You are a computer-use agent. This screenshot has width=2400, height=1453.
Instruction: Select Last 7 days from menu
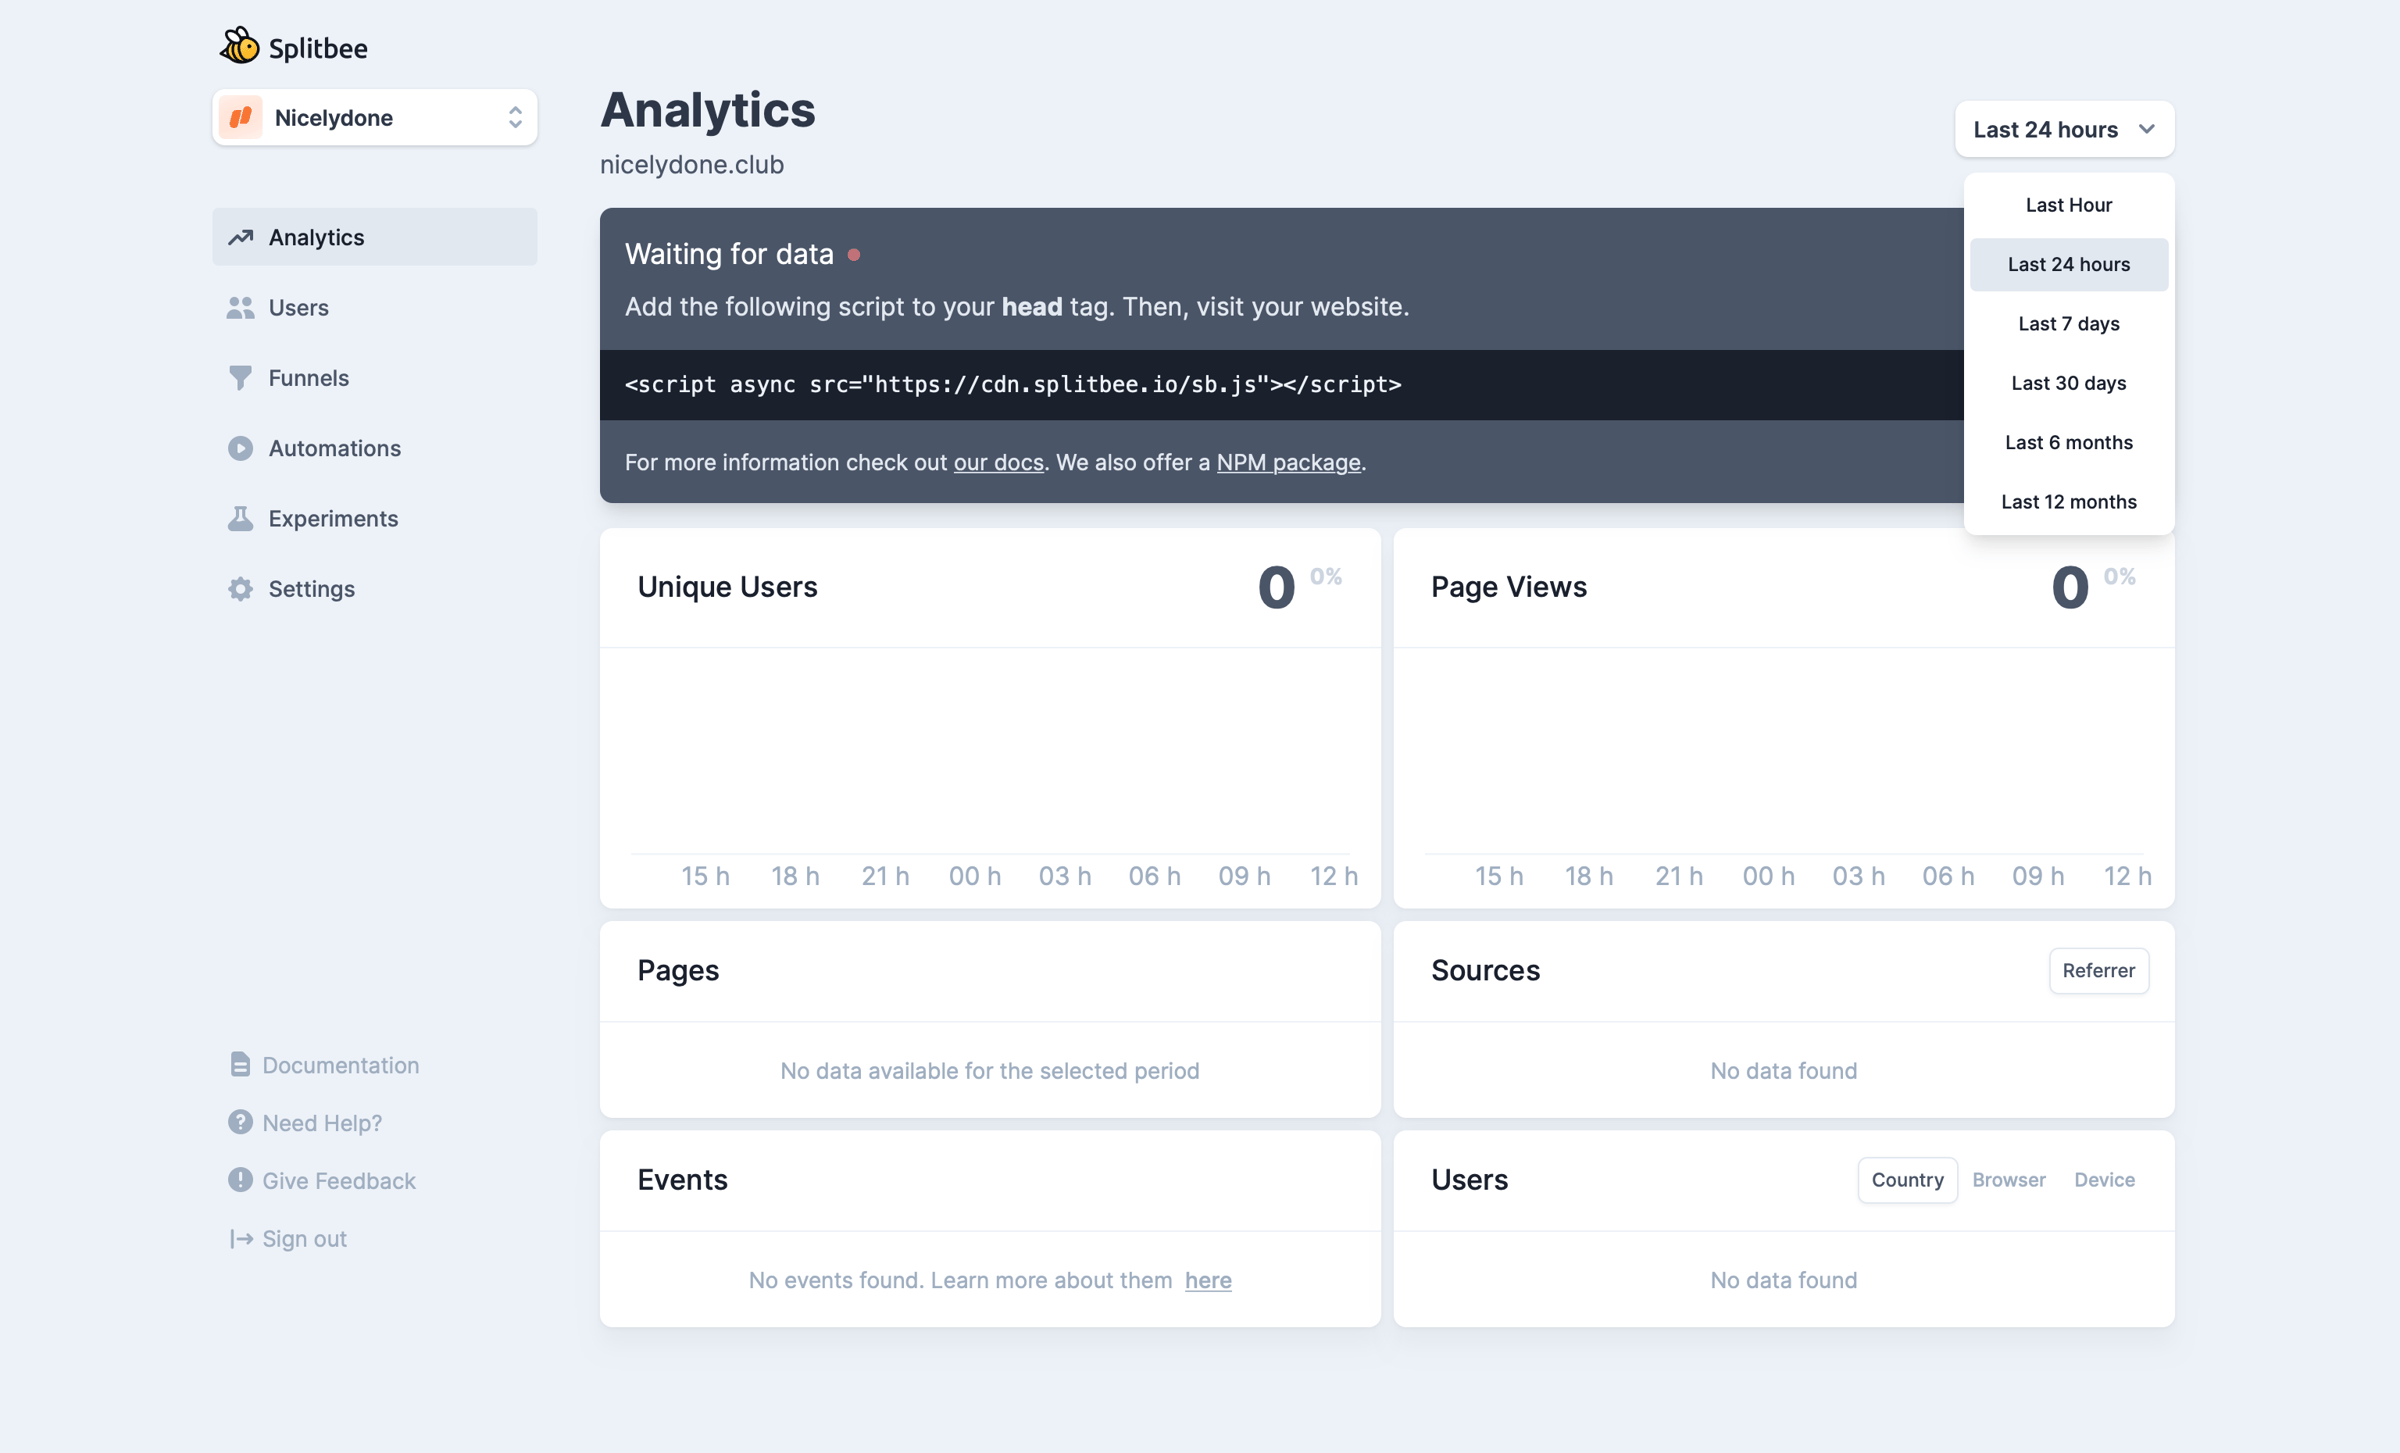(x=2068, y=324)
